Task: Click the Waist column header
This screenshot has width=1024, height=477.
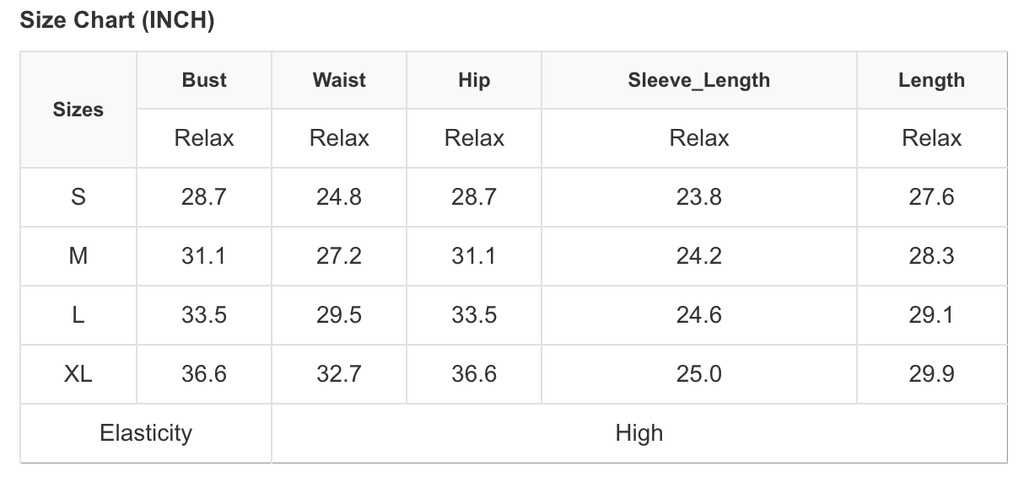Action: pos(339,81)
